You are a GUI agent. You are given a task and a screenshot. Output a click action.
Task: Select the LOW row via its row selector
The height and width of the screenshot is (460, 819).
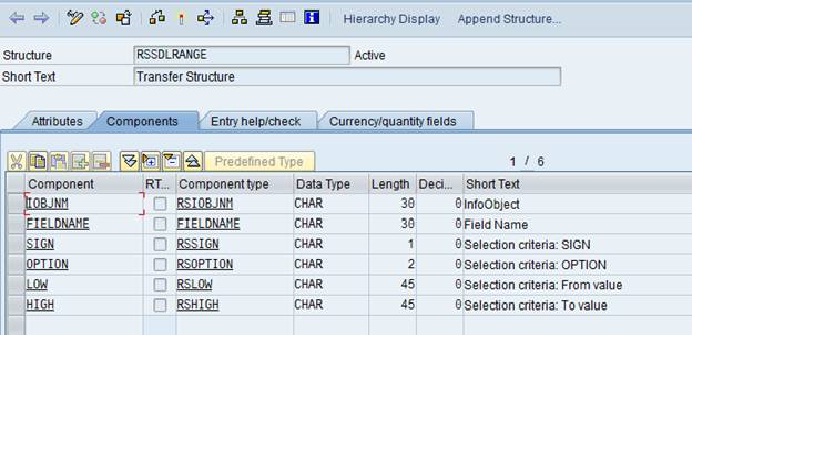[x=16, y=285]
